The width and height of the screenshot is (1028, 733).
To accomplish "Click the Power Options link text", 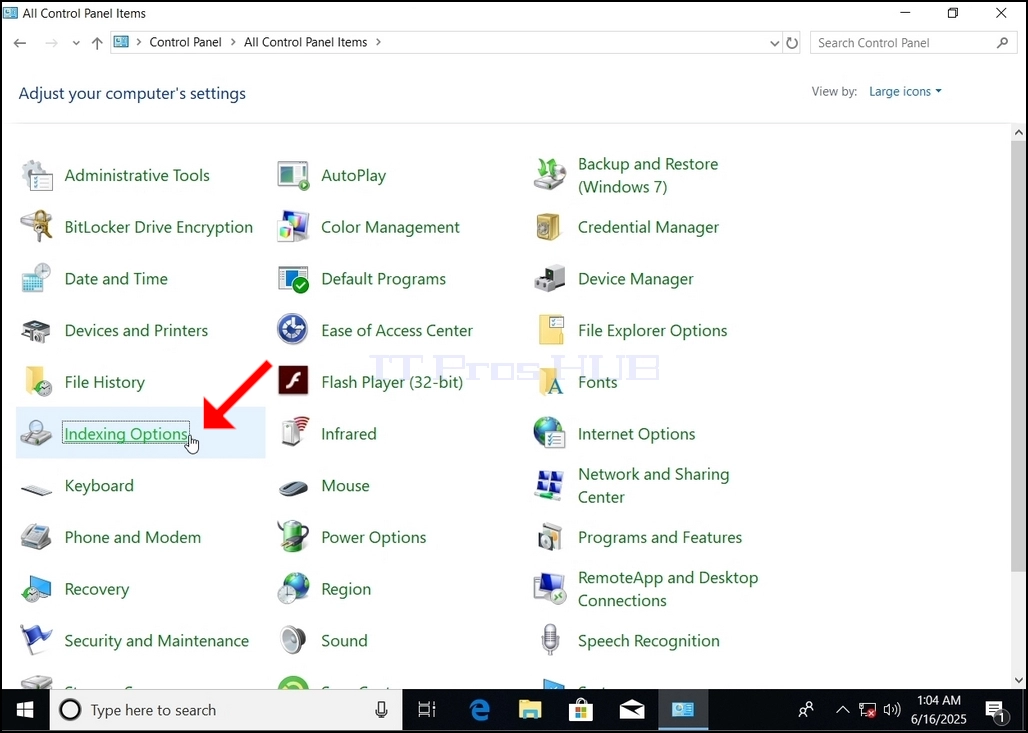I will coord(374,537).
